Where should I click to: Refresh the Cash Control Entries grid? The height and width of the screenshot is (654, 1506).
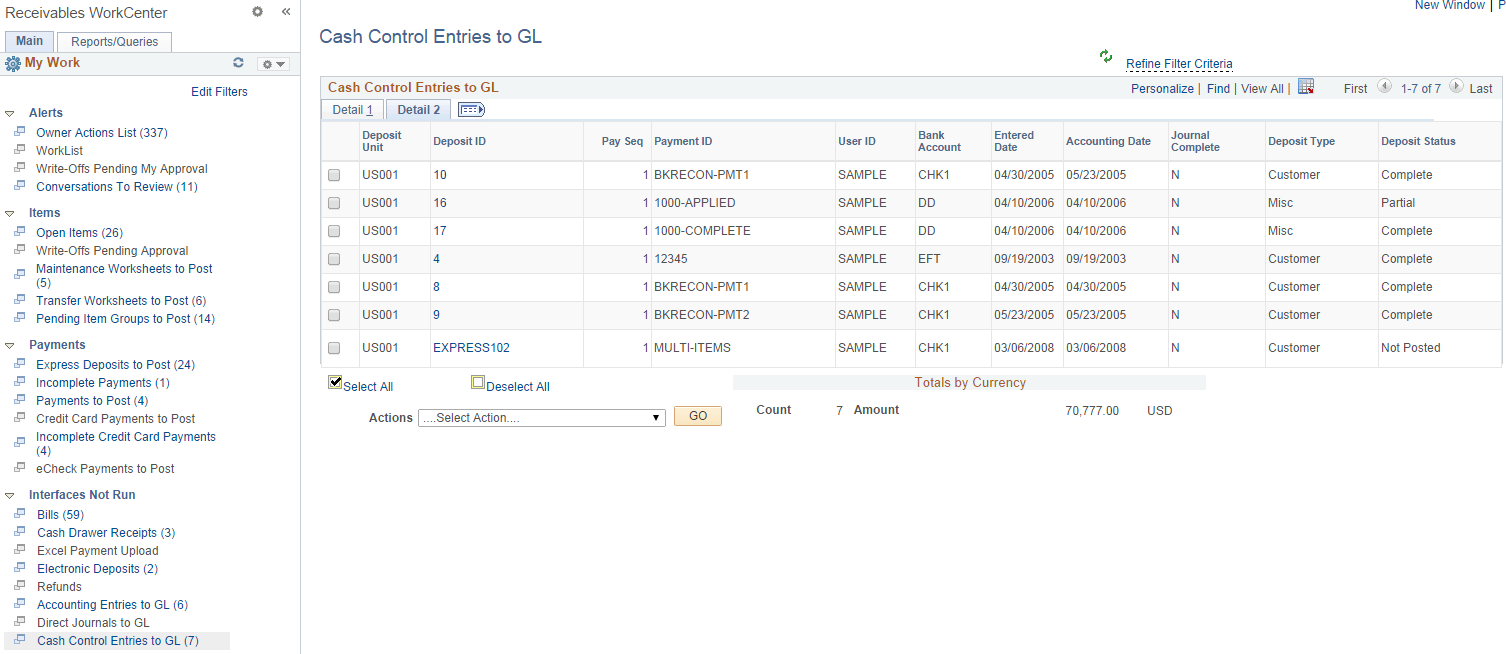1105,57
